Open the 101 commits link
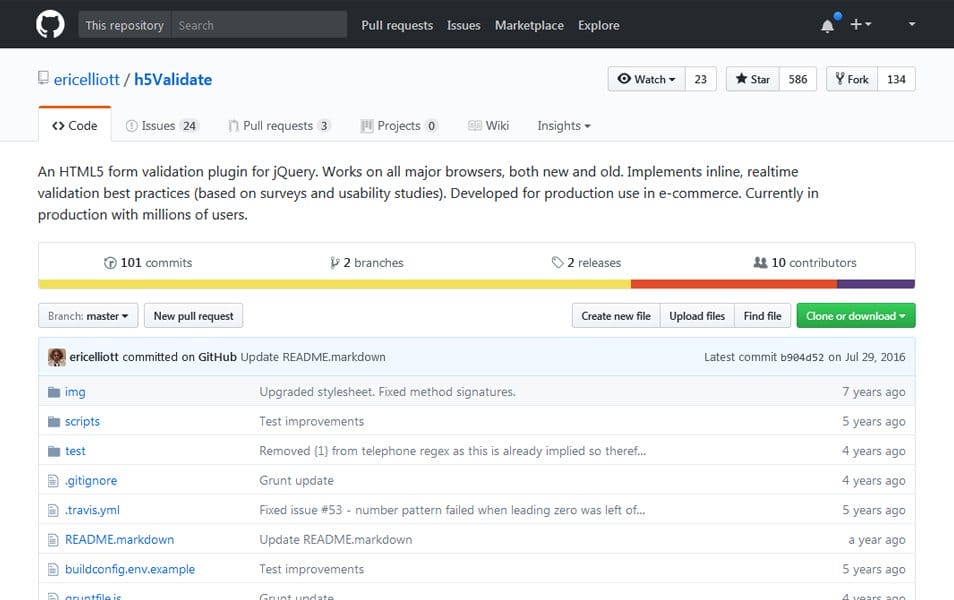This screenshot has height=600, width=954. point(148,263)
